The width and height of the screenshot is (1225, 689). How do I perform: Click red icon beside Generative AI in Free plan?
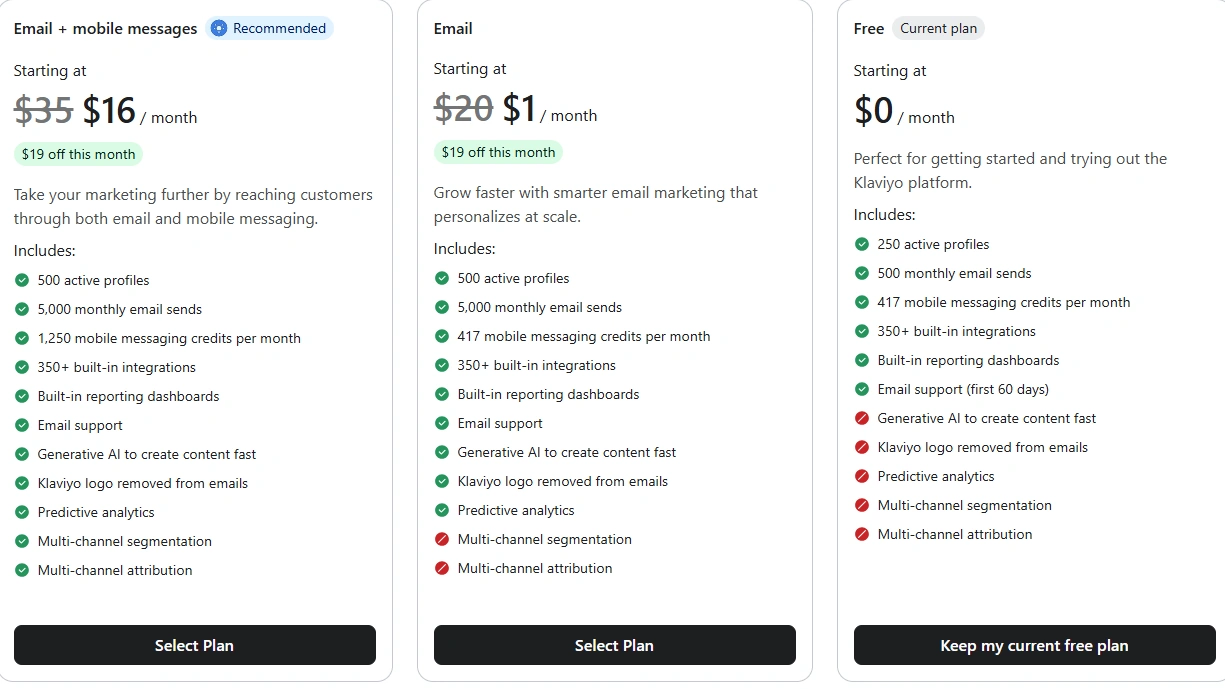[862, 418]
